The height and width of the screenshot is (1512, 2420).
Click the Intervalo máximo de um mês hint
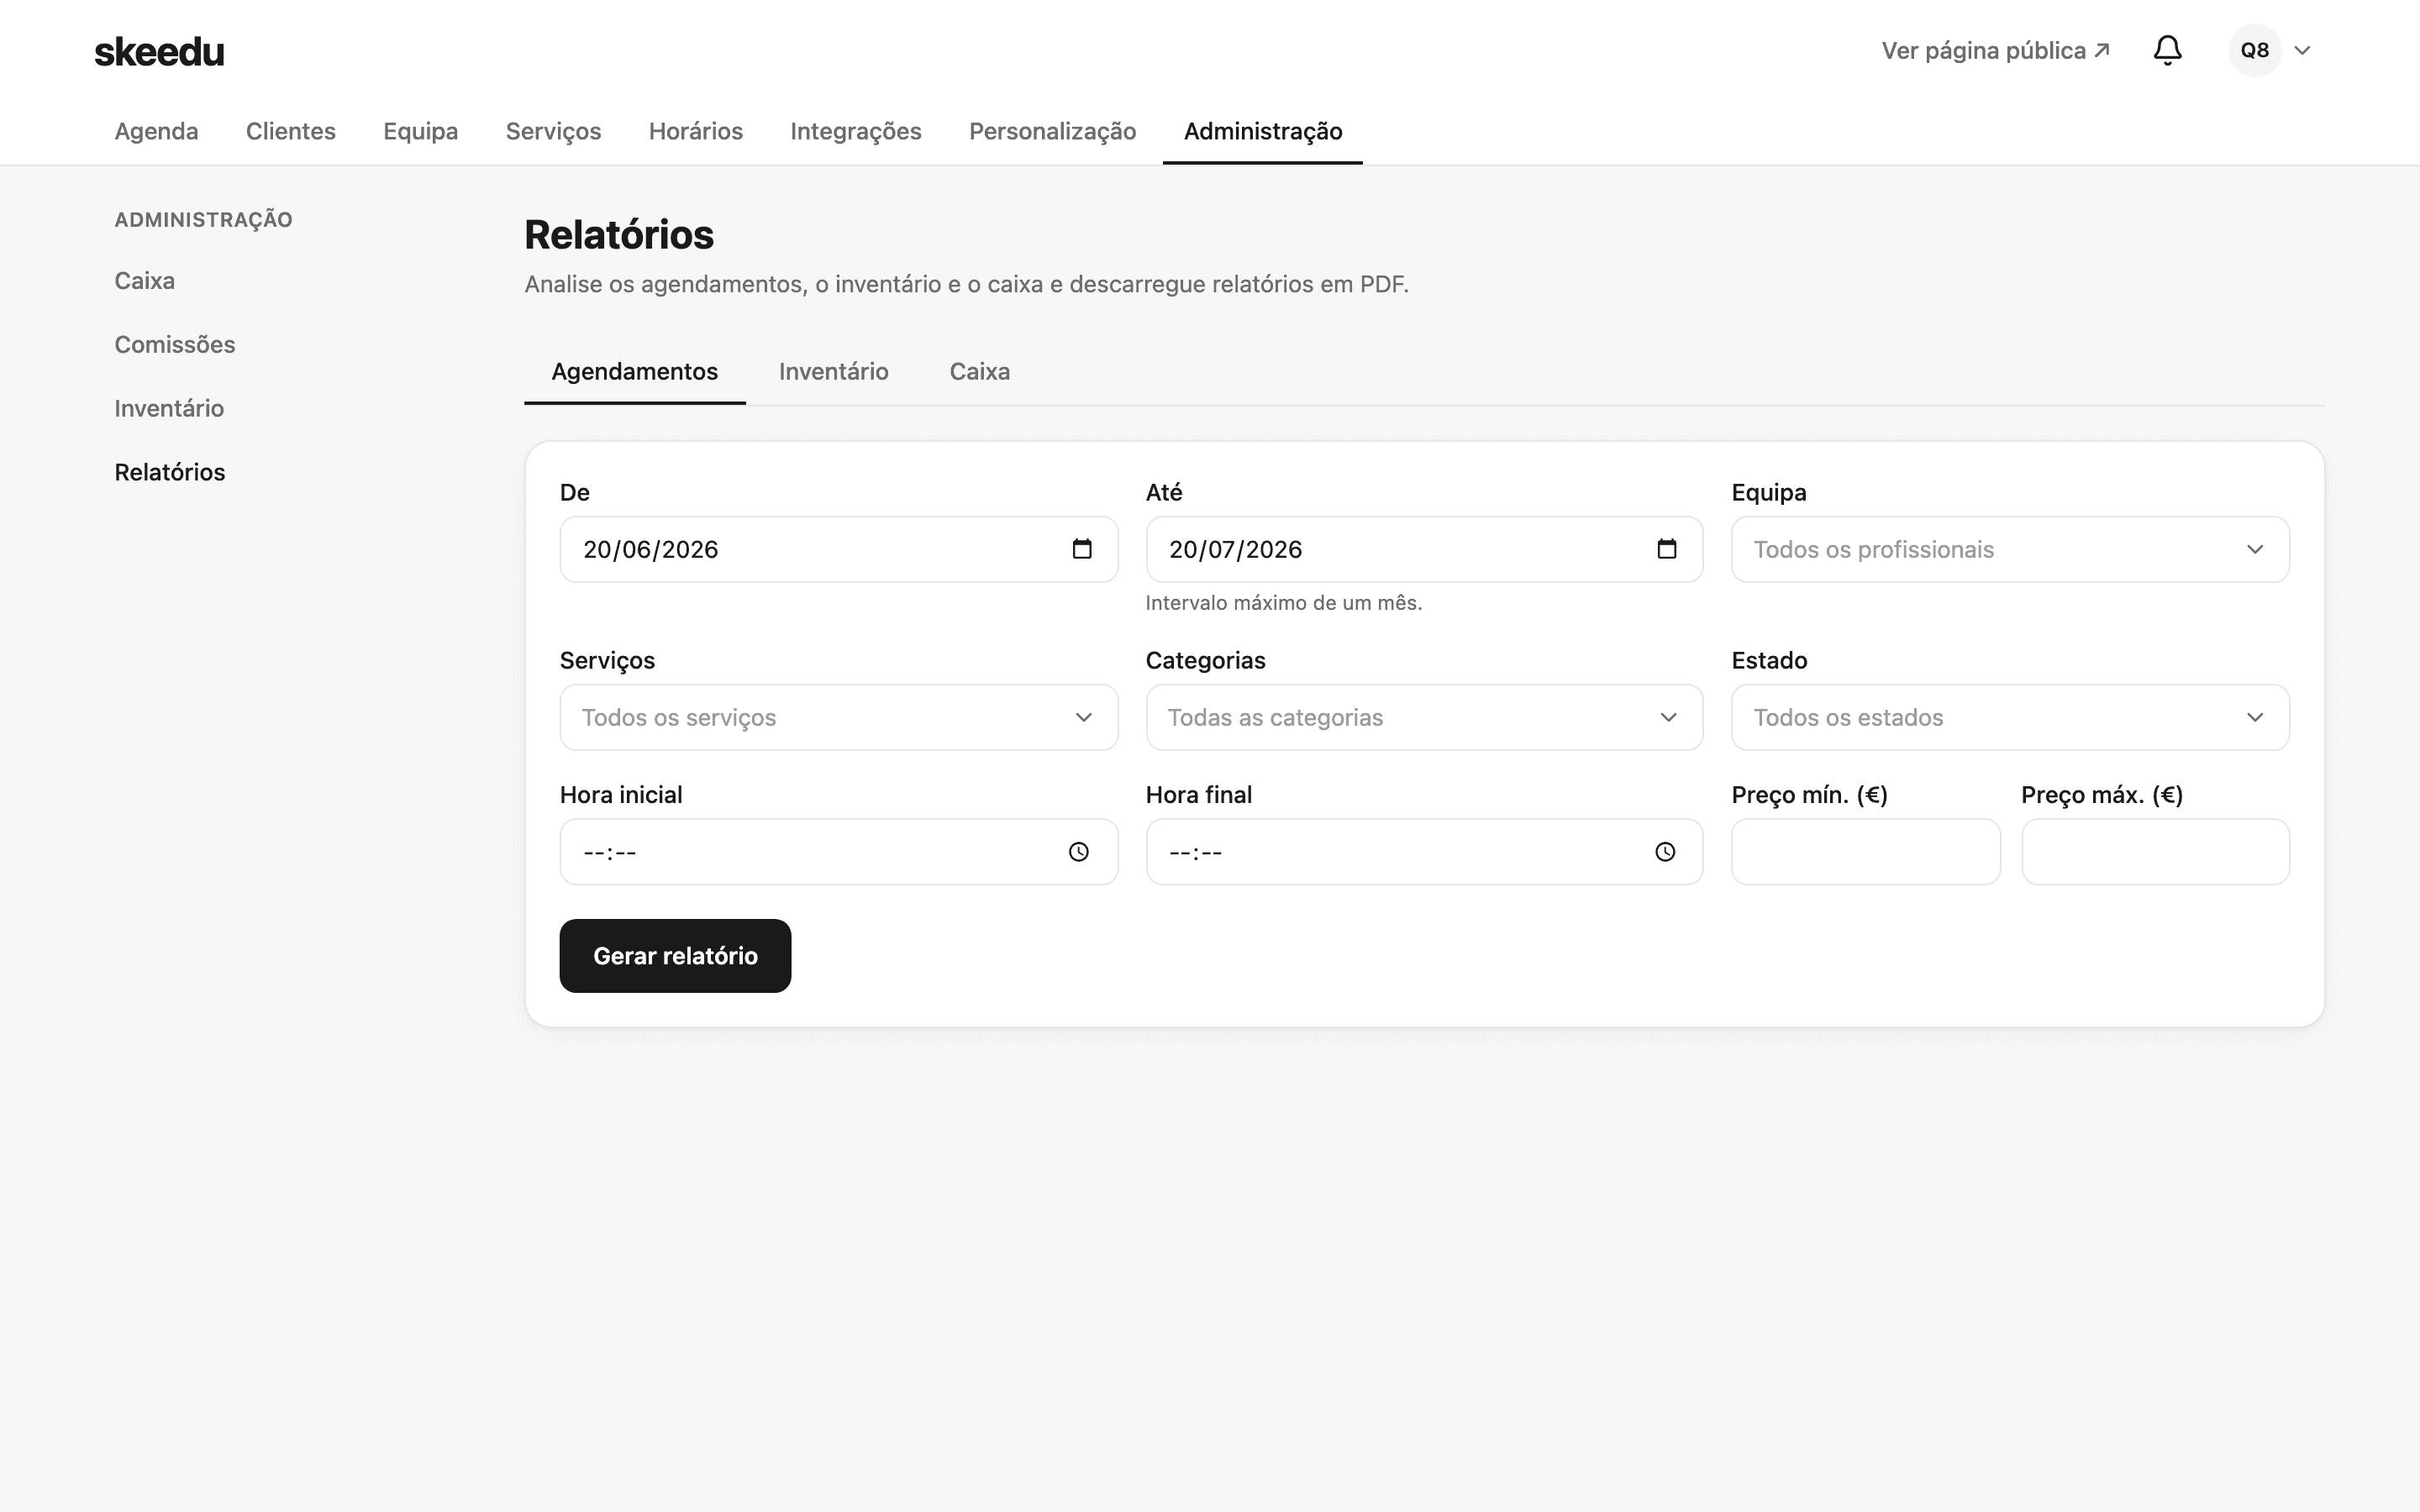[x=1283, y=603]
